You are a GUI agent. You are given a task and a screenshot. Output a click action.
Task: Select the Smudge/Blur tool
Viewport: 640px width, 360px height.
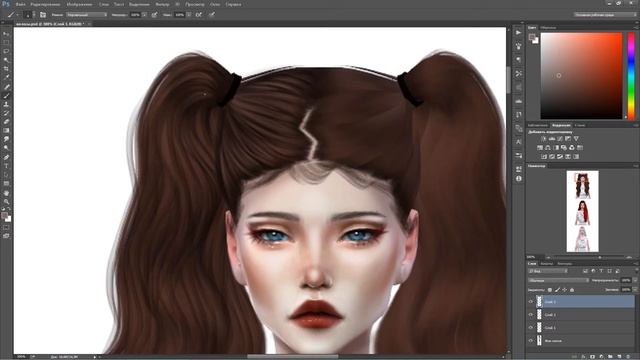[x=6, y=140]
